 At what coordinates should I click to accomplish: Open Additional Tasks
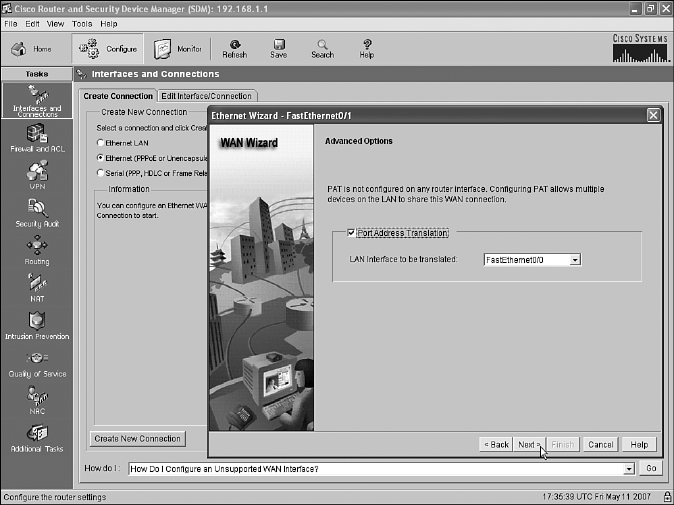(37, 438)
